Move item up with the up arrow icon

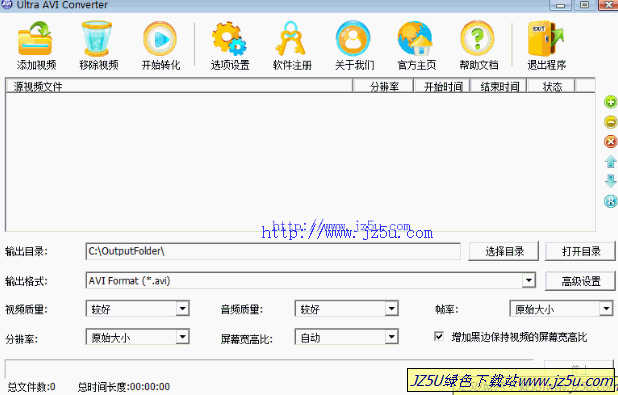(x=611, y=161)
